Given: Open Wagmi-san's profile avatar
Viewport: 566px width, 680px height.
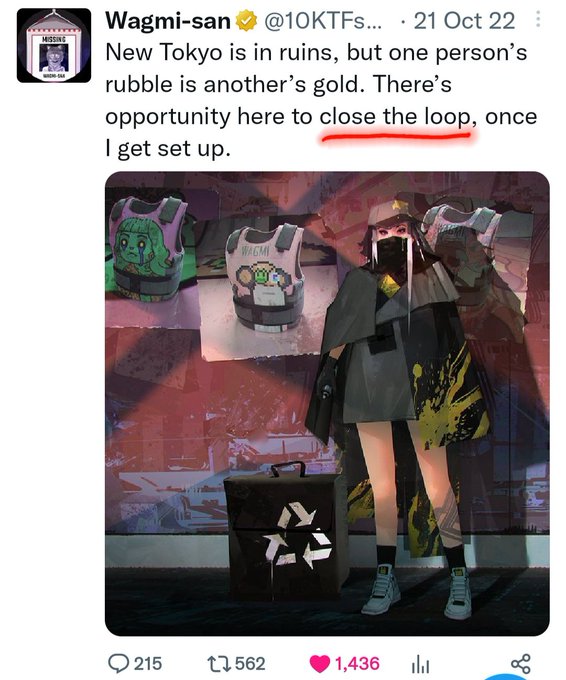Looking at the screenshot, I should point(54,46).
